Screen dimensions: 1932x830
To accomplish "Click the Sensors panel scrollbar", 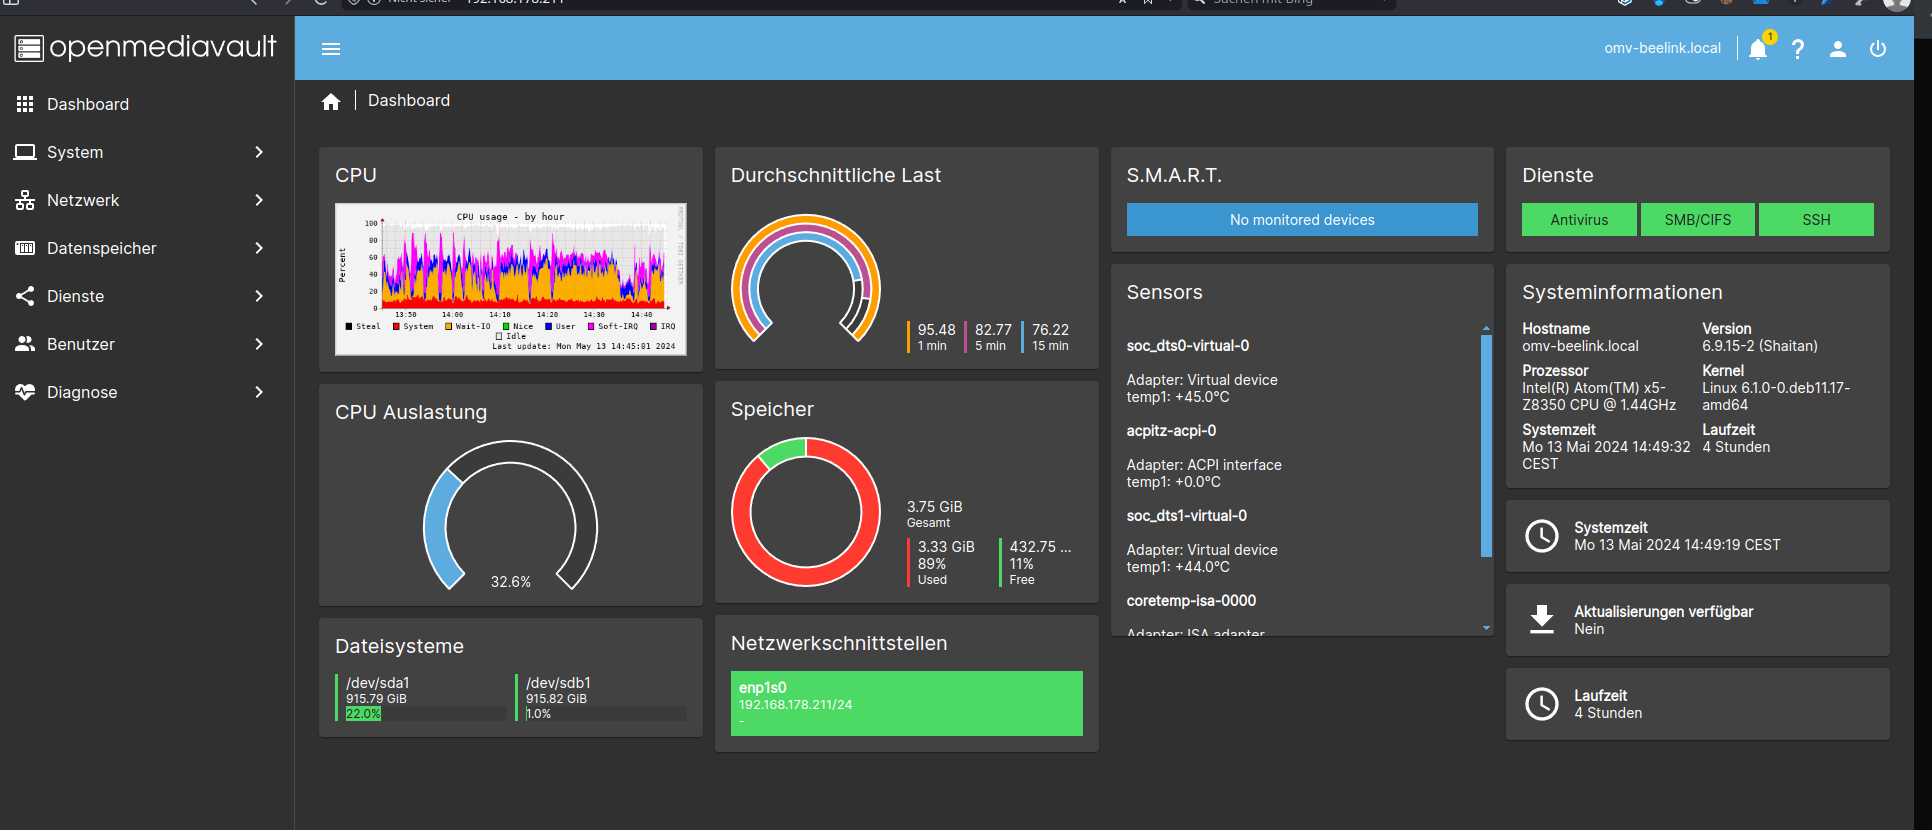I will click(x=1486, y=446).
